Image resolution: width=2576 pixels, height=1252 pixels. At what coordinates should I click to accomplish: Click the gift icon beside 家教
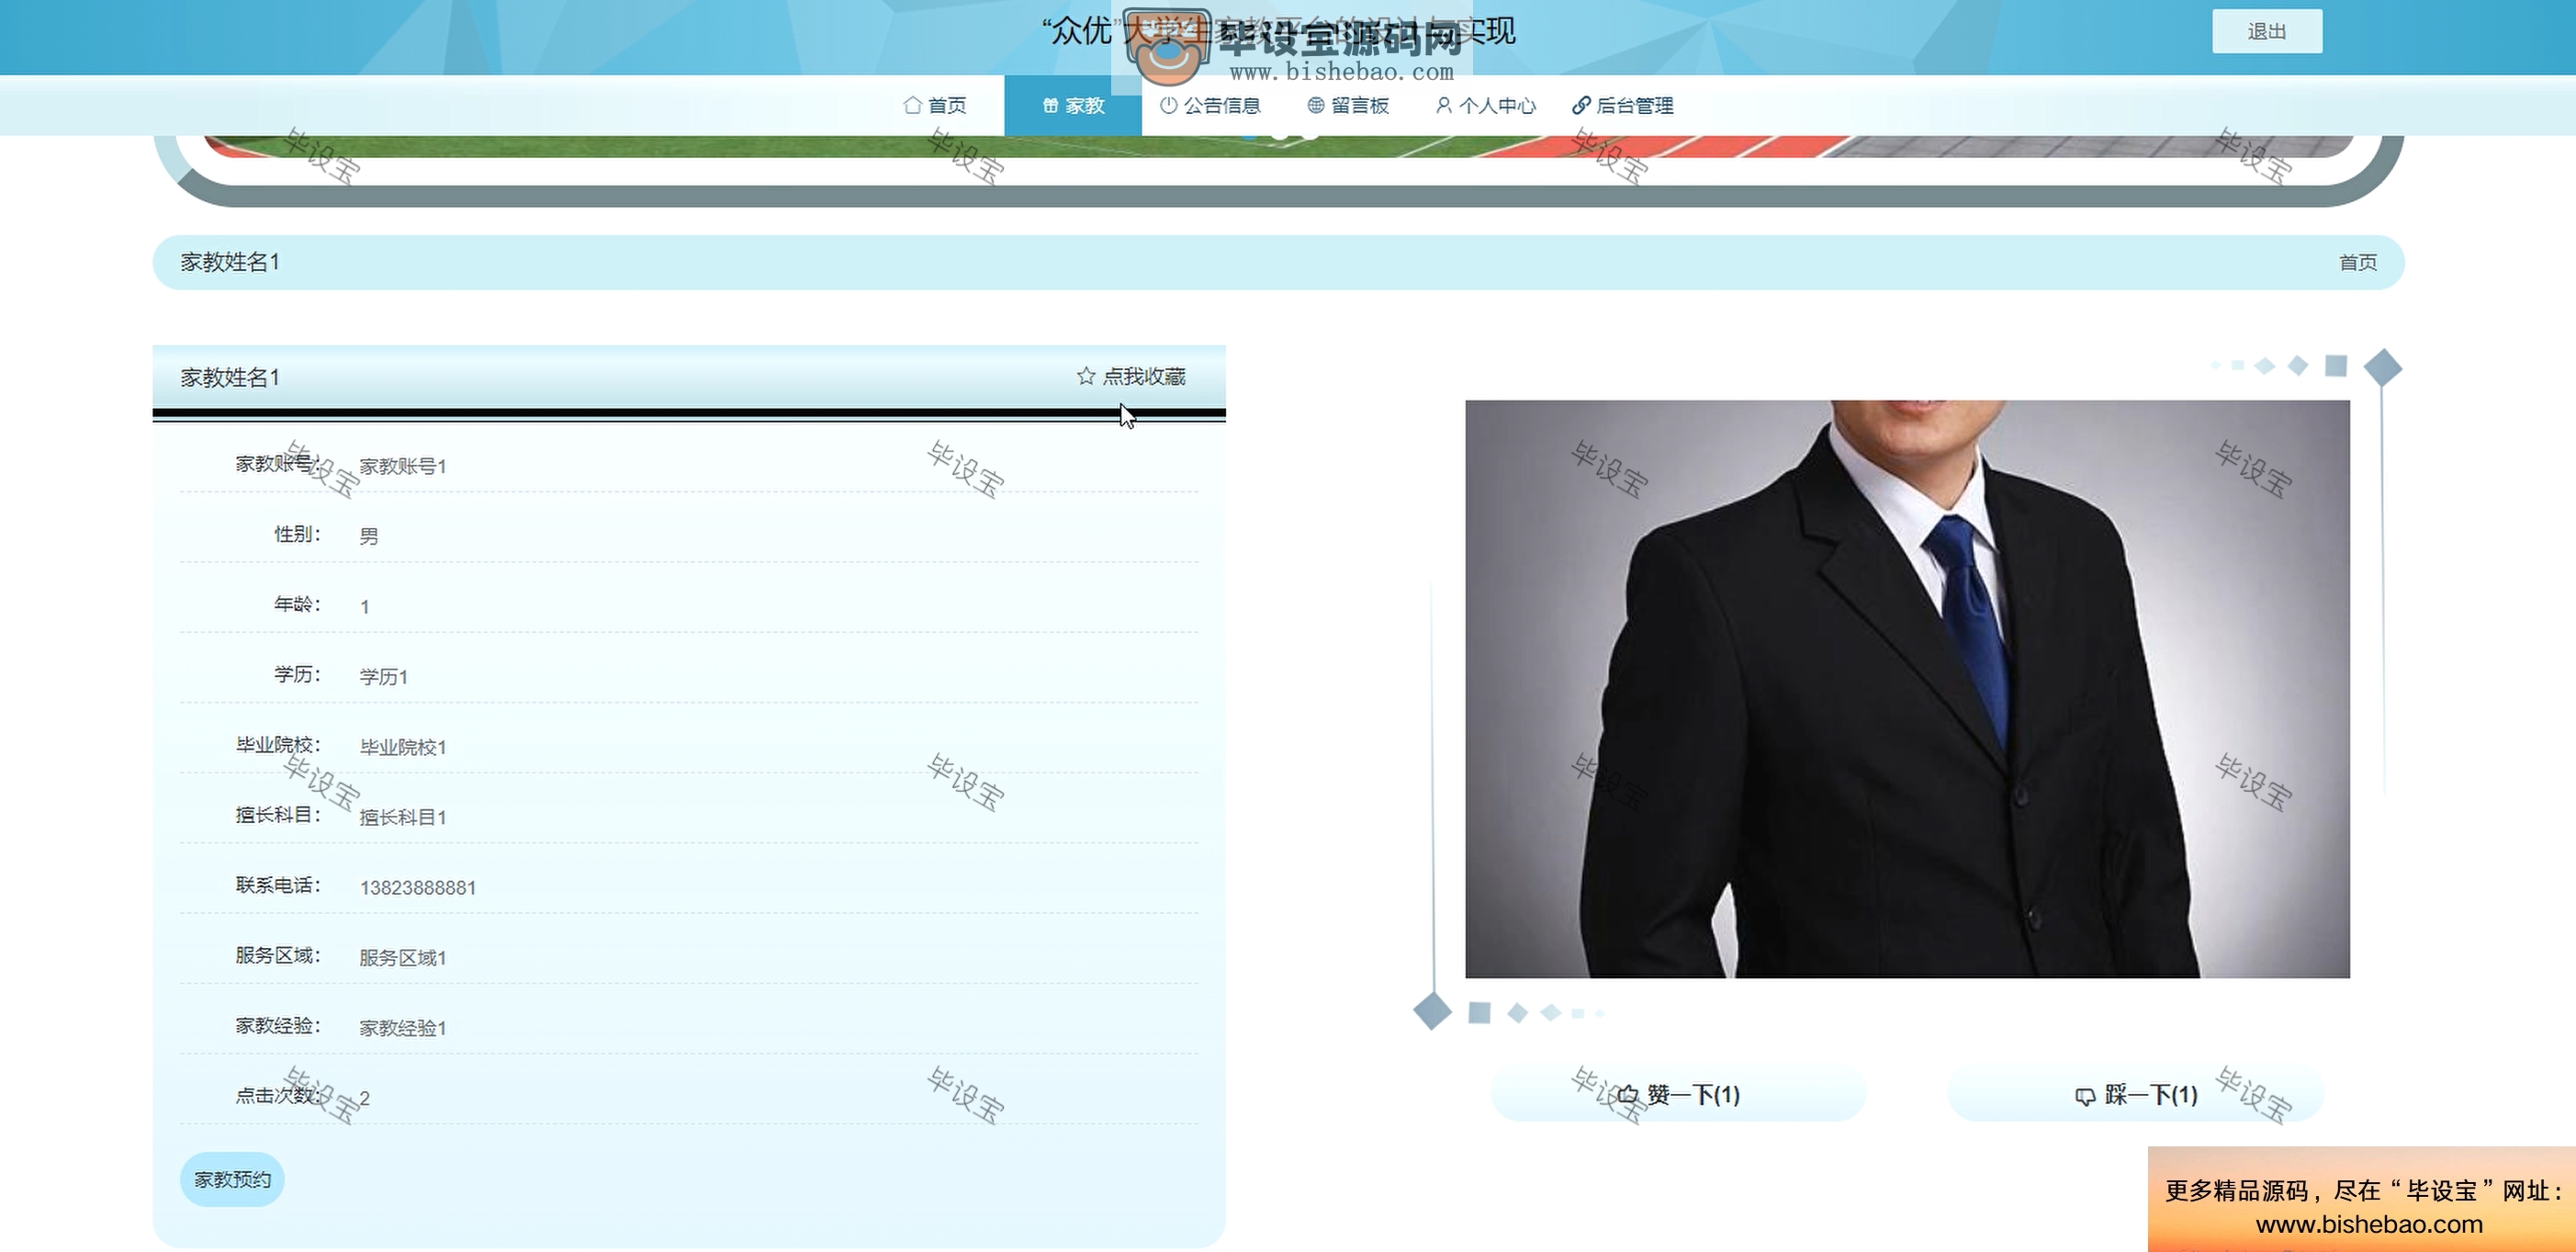pyautogui.click(x=1050, y=105)
